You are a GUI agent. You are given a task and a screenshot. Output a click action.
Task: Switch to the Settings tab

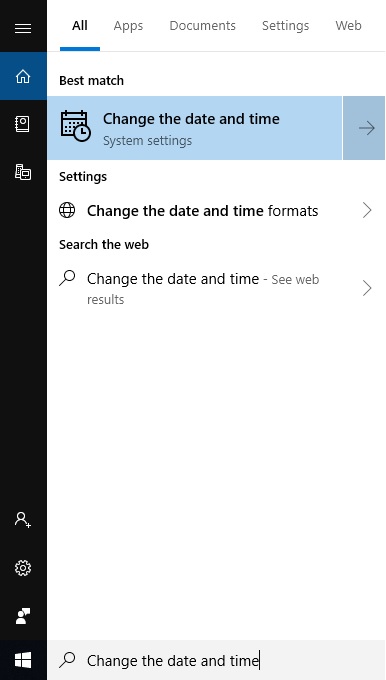285,26
